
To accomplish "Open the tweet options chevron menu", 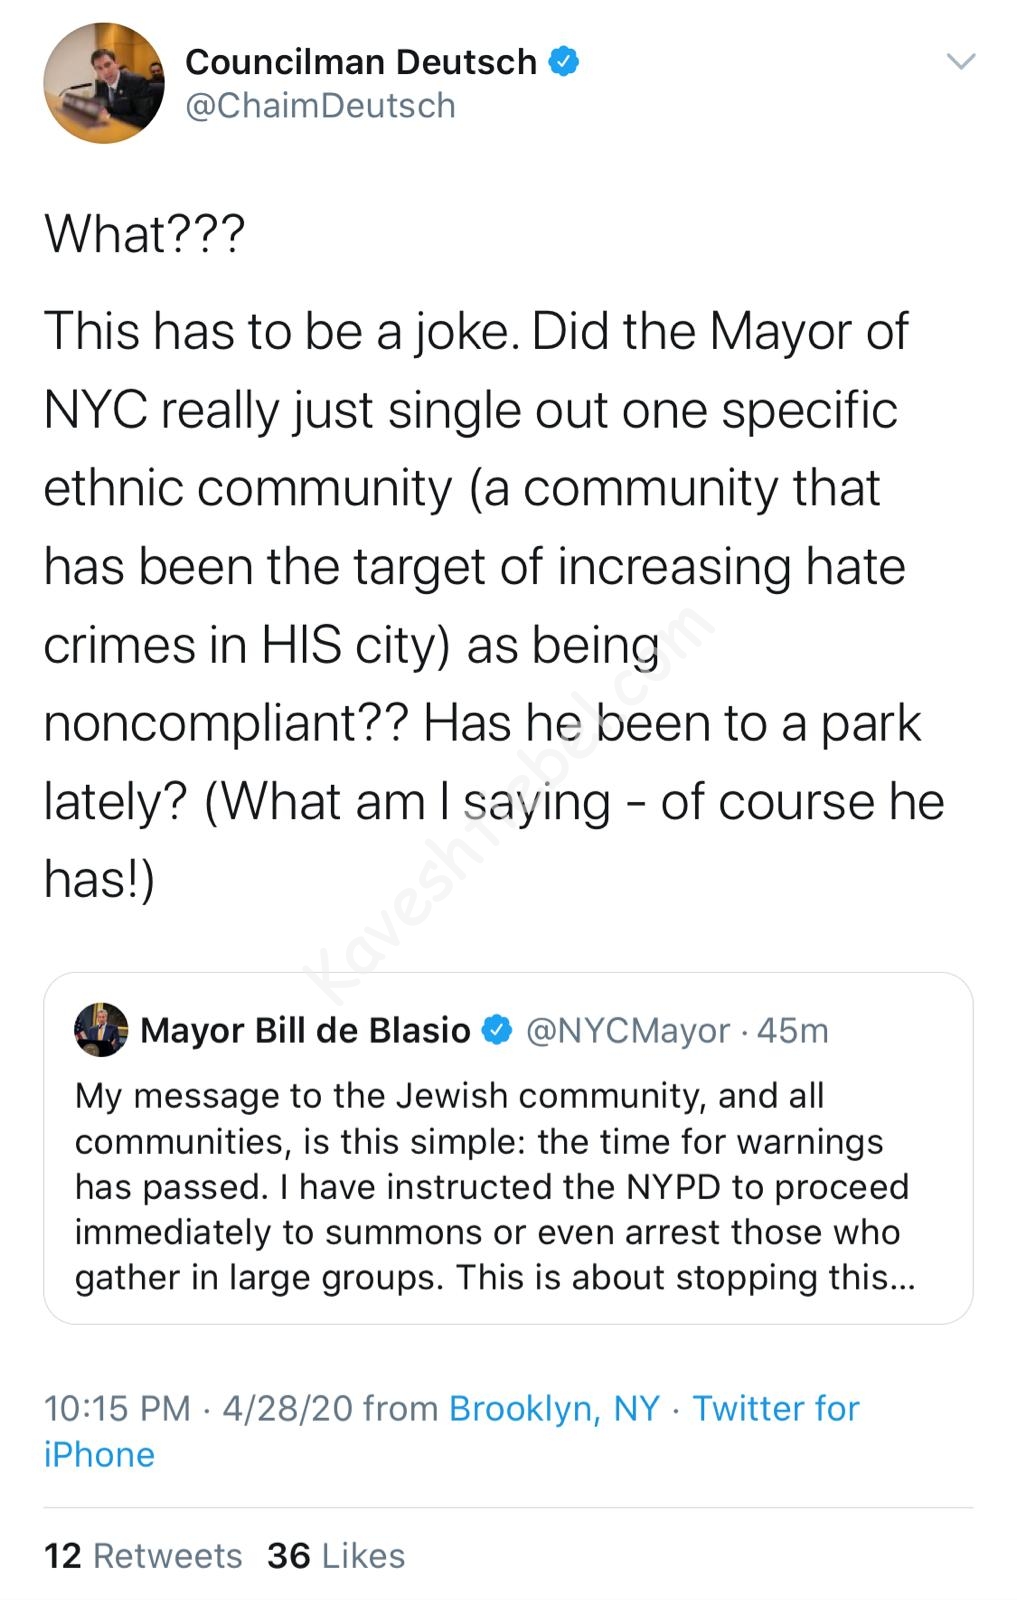I will tap(960, 62).
